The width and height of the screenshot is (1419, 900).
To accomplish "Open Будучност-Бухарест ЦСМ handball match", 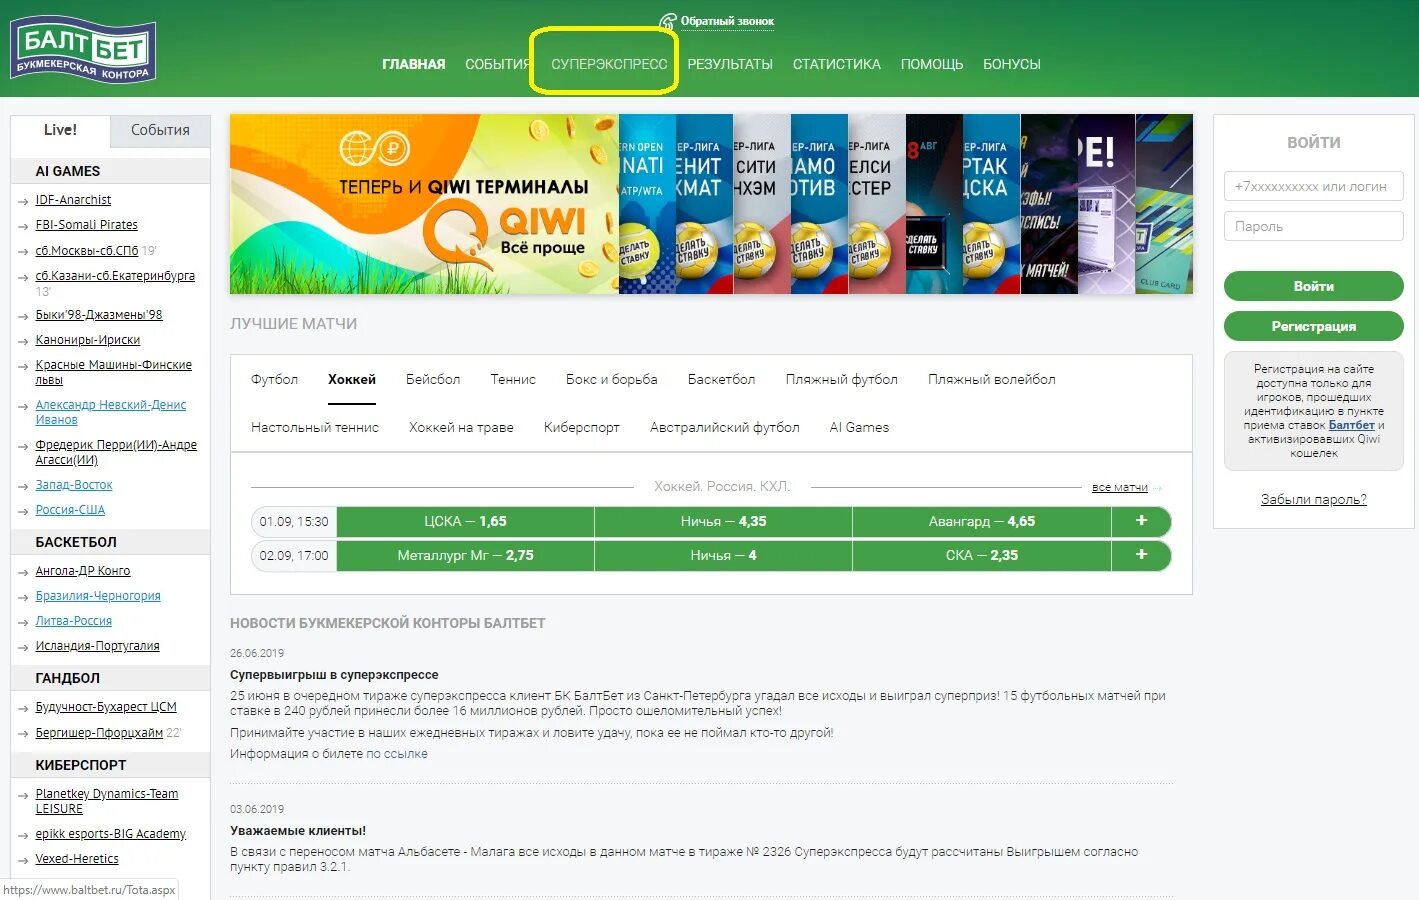I will (106, 707).
